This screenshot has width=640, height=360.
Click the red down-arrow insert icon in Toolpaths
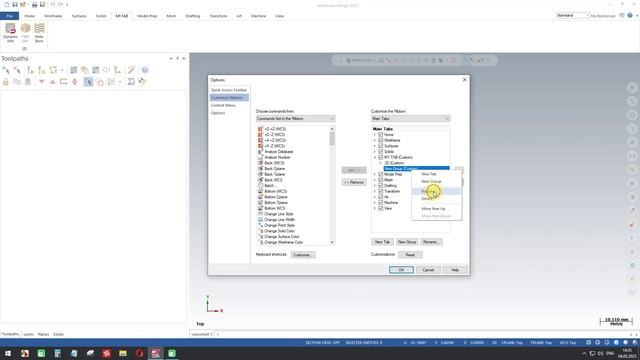(42, 82)
